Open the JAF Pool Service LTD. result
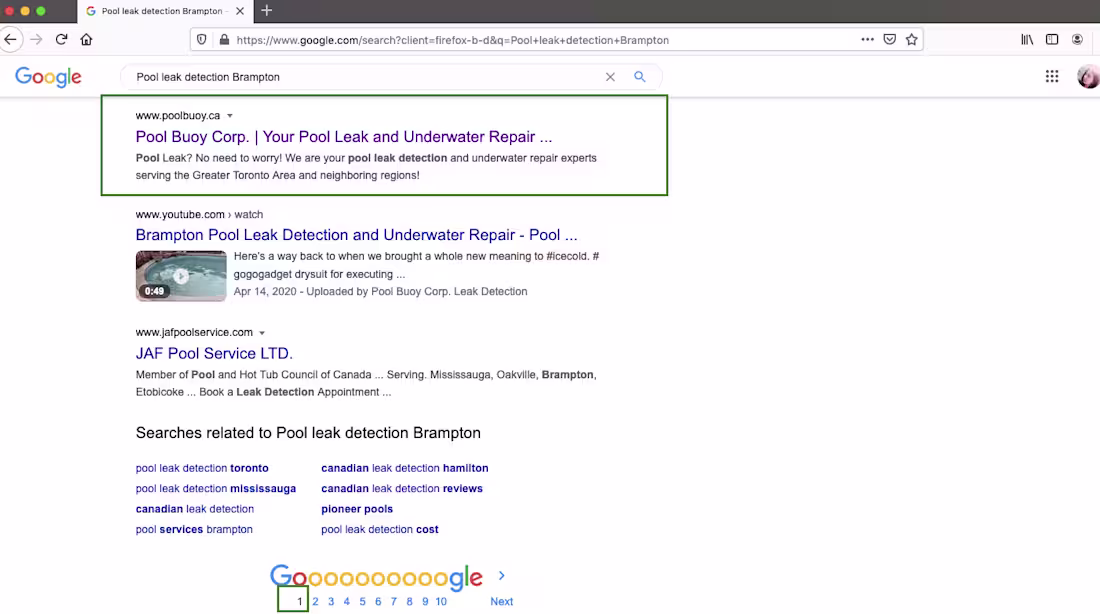1100x614 pixels. click(x=214, y=353)
